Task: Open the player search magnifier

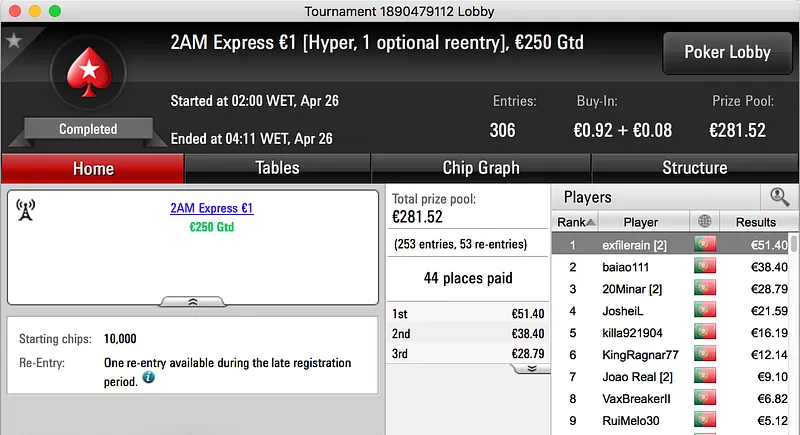Action: tap(779, 197)
